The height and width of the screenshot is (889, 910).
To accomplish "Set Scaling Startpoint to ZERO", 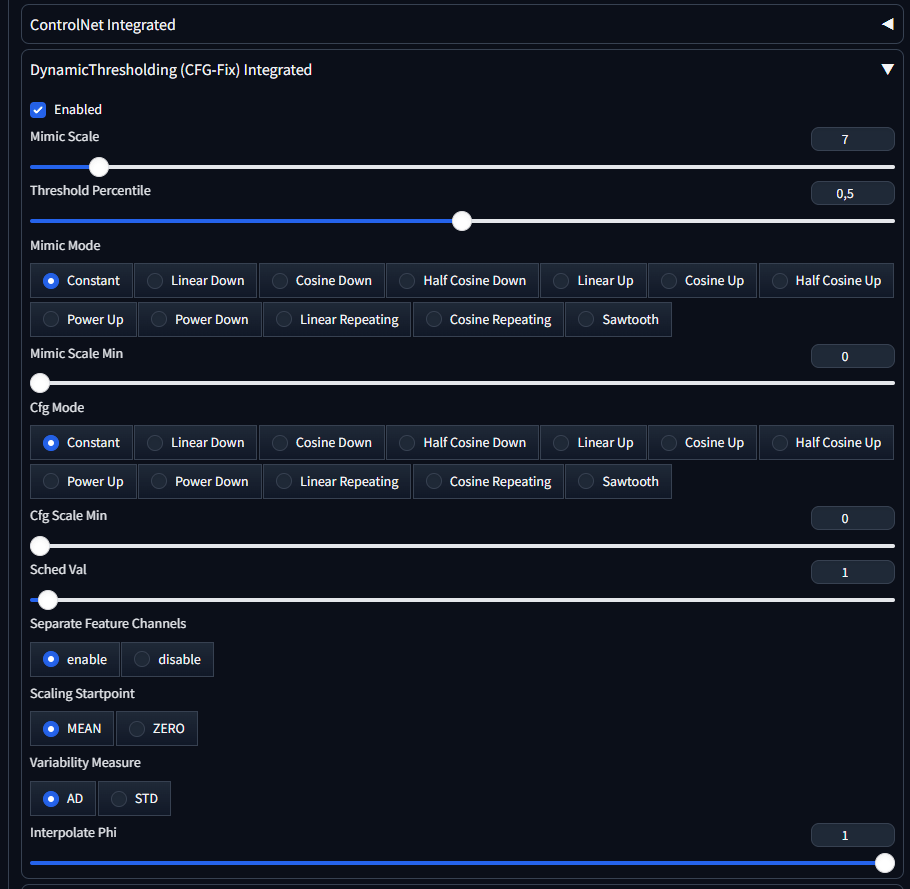I will 156,729.
